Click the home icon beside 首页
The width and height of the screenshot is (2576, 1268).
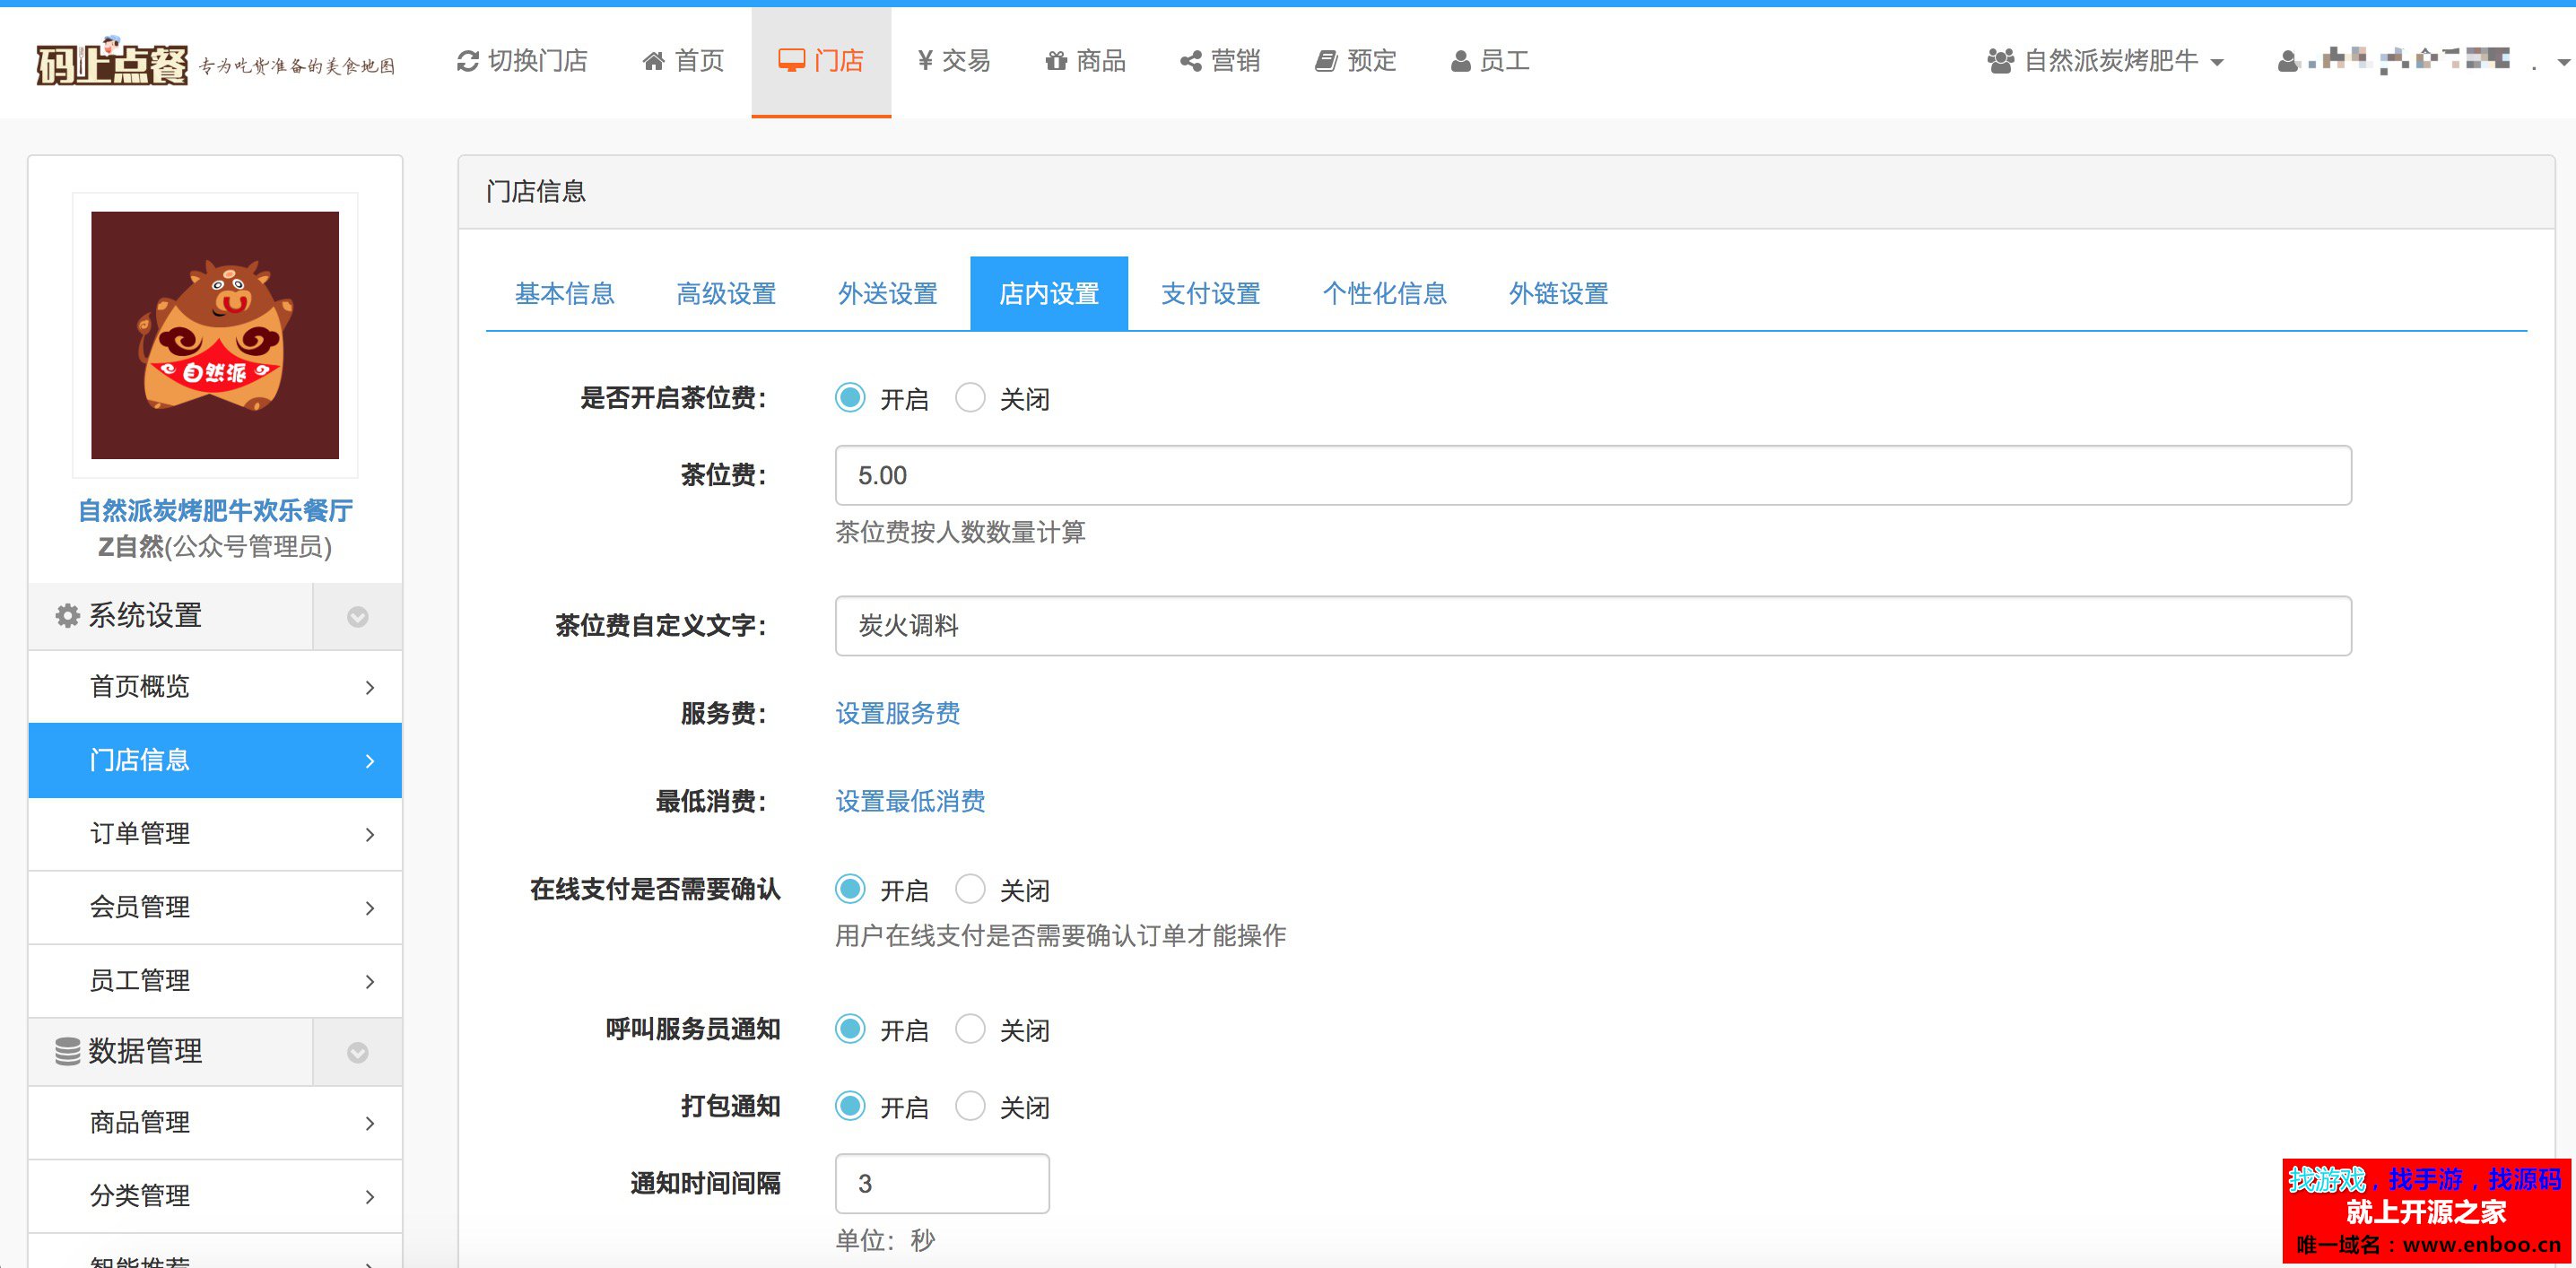(653, 62)
